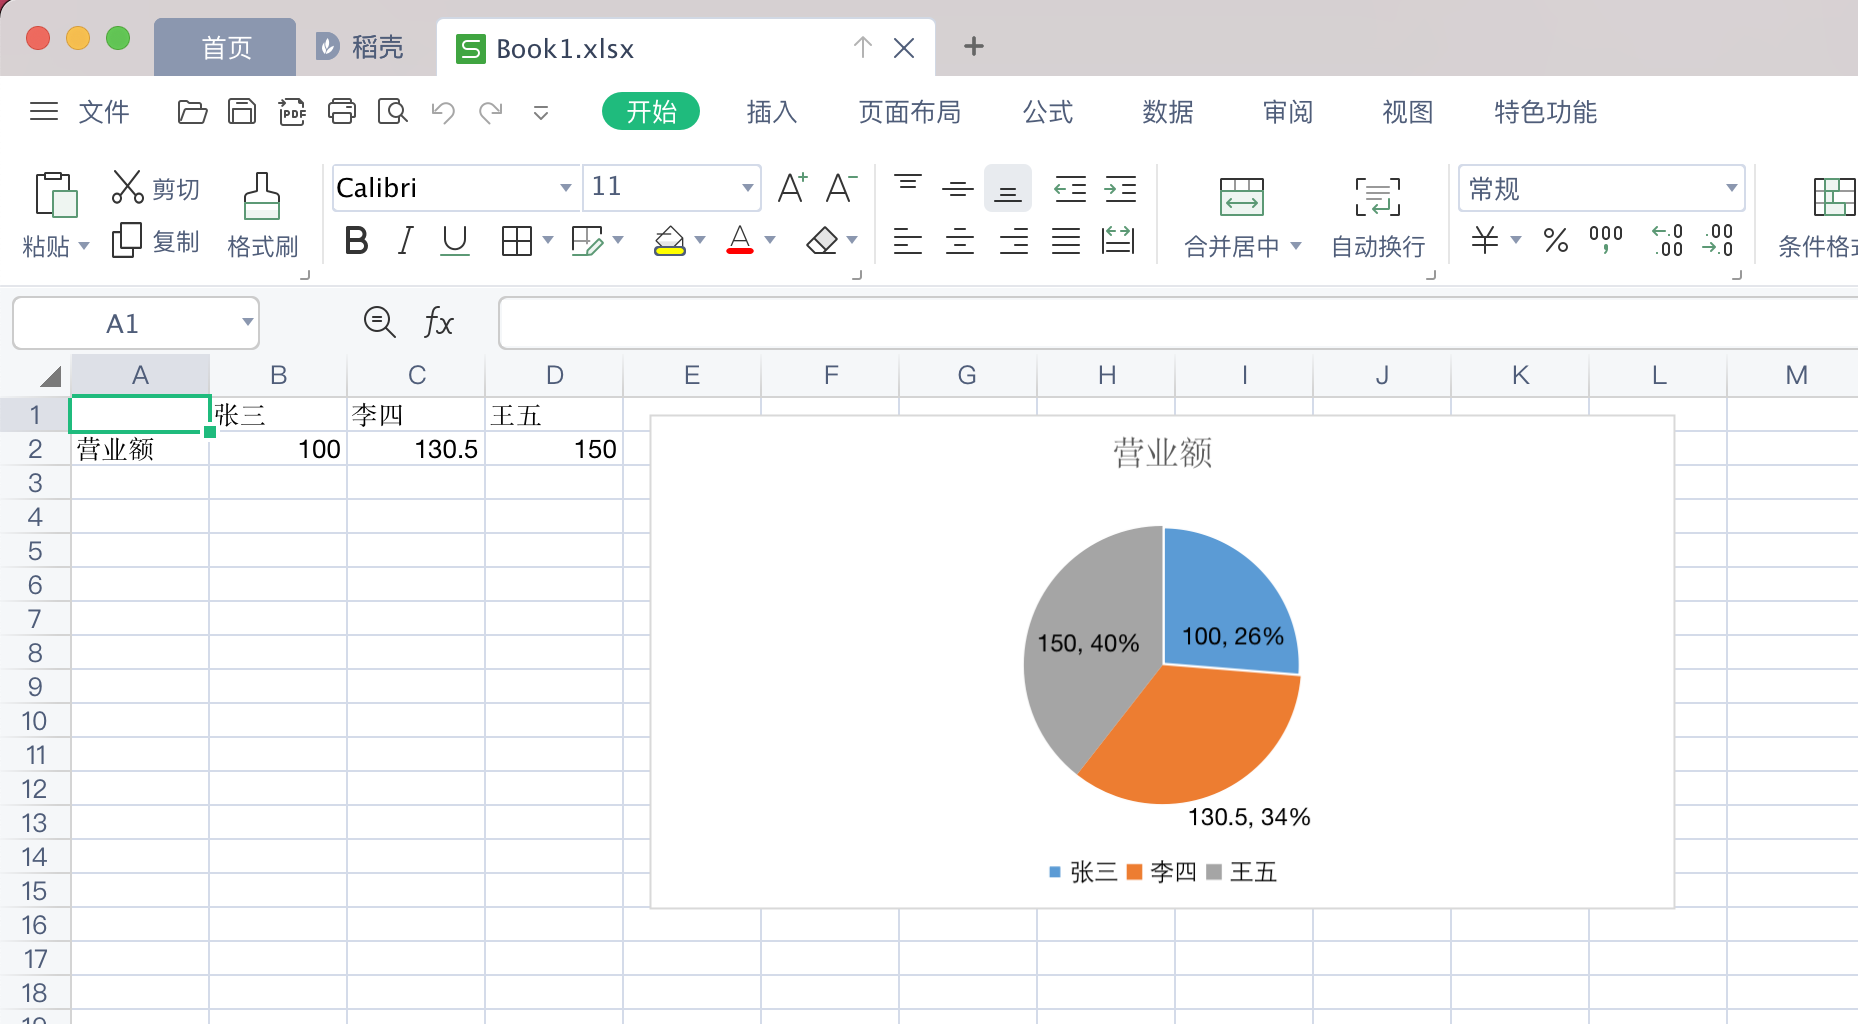Decrease indent in the alignment group
The width and height of the screenshot is (1858, 1024).
point(1070,188)
